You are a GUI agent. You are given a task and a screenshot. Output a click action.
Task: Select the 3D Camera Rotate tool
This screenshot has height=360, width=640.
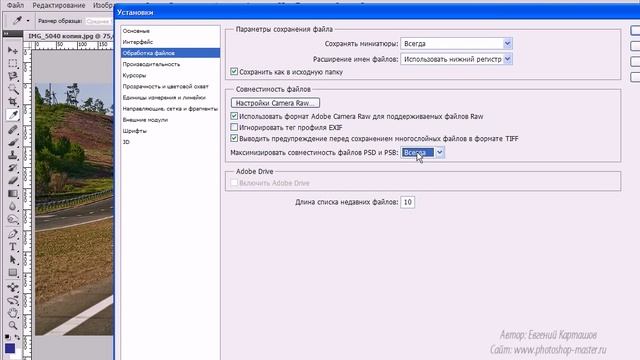coord(13,300)
